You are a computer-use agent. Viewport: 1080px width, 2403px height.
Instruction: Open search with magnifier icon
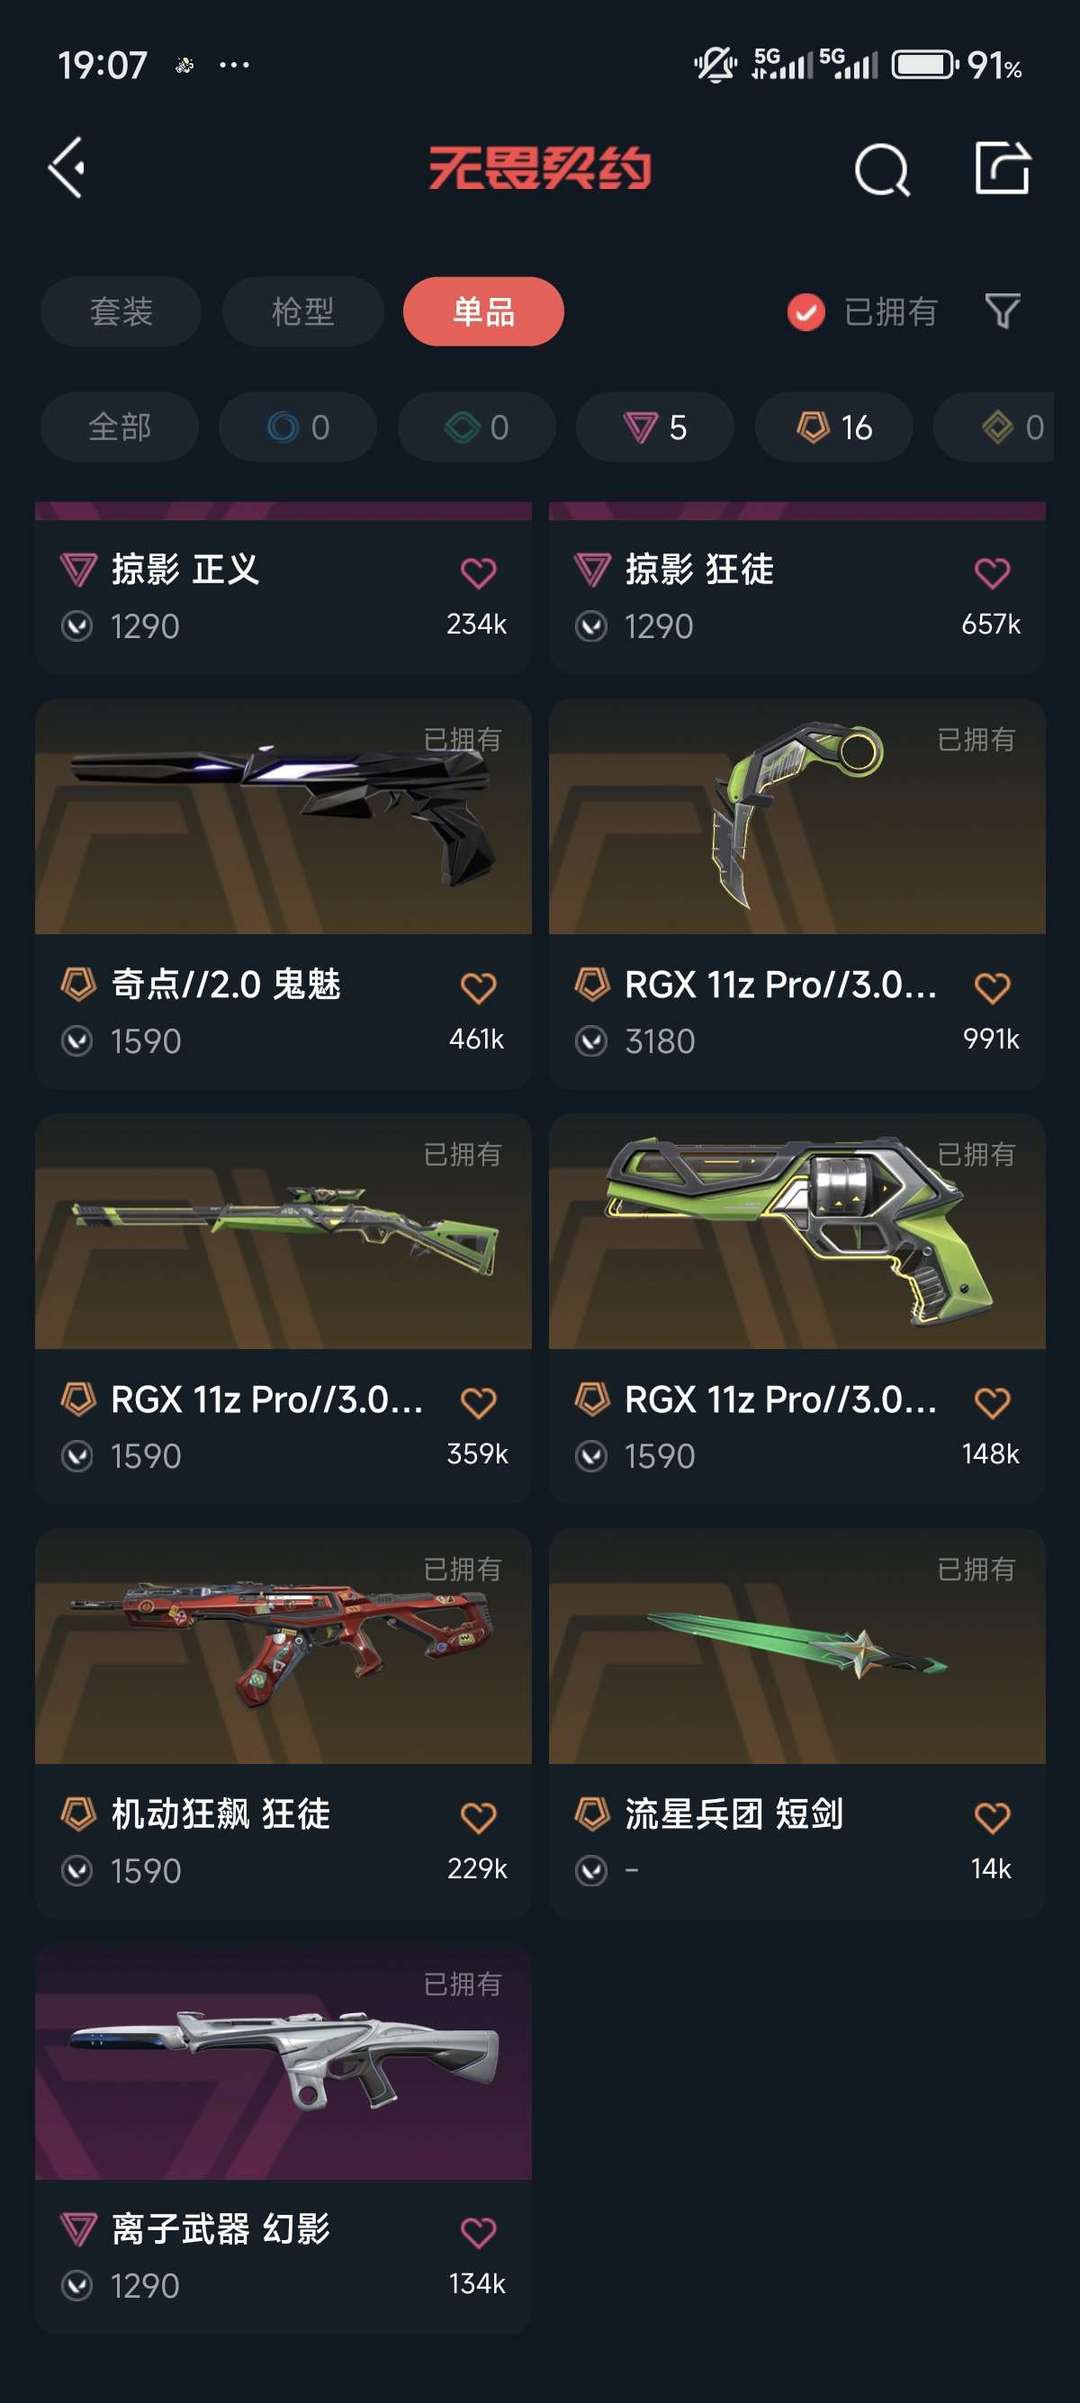coord(882,169)
